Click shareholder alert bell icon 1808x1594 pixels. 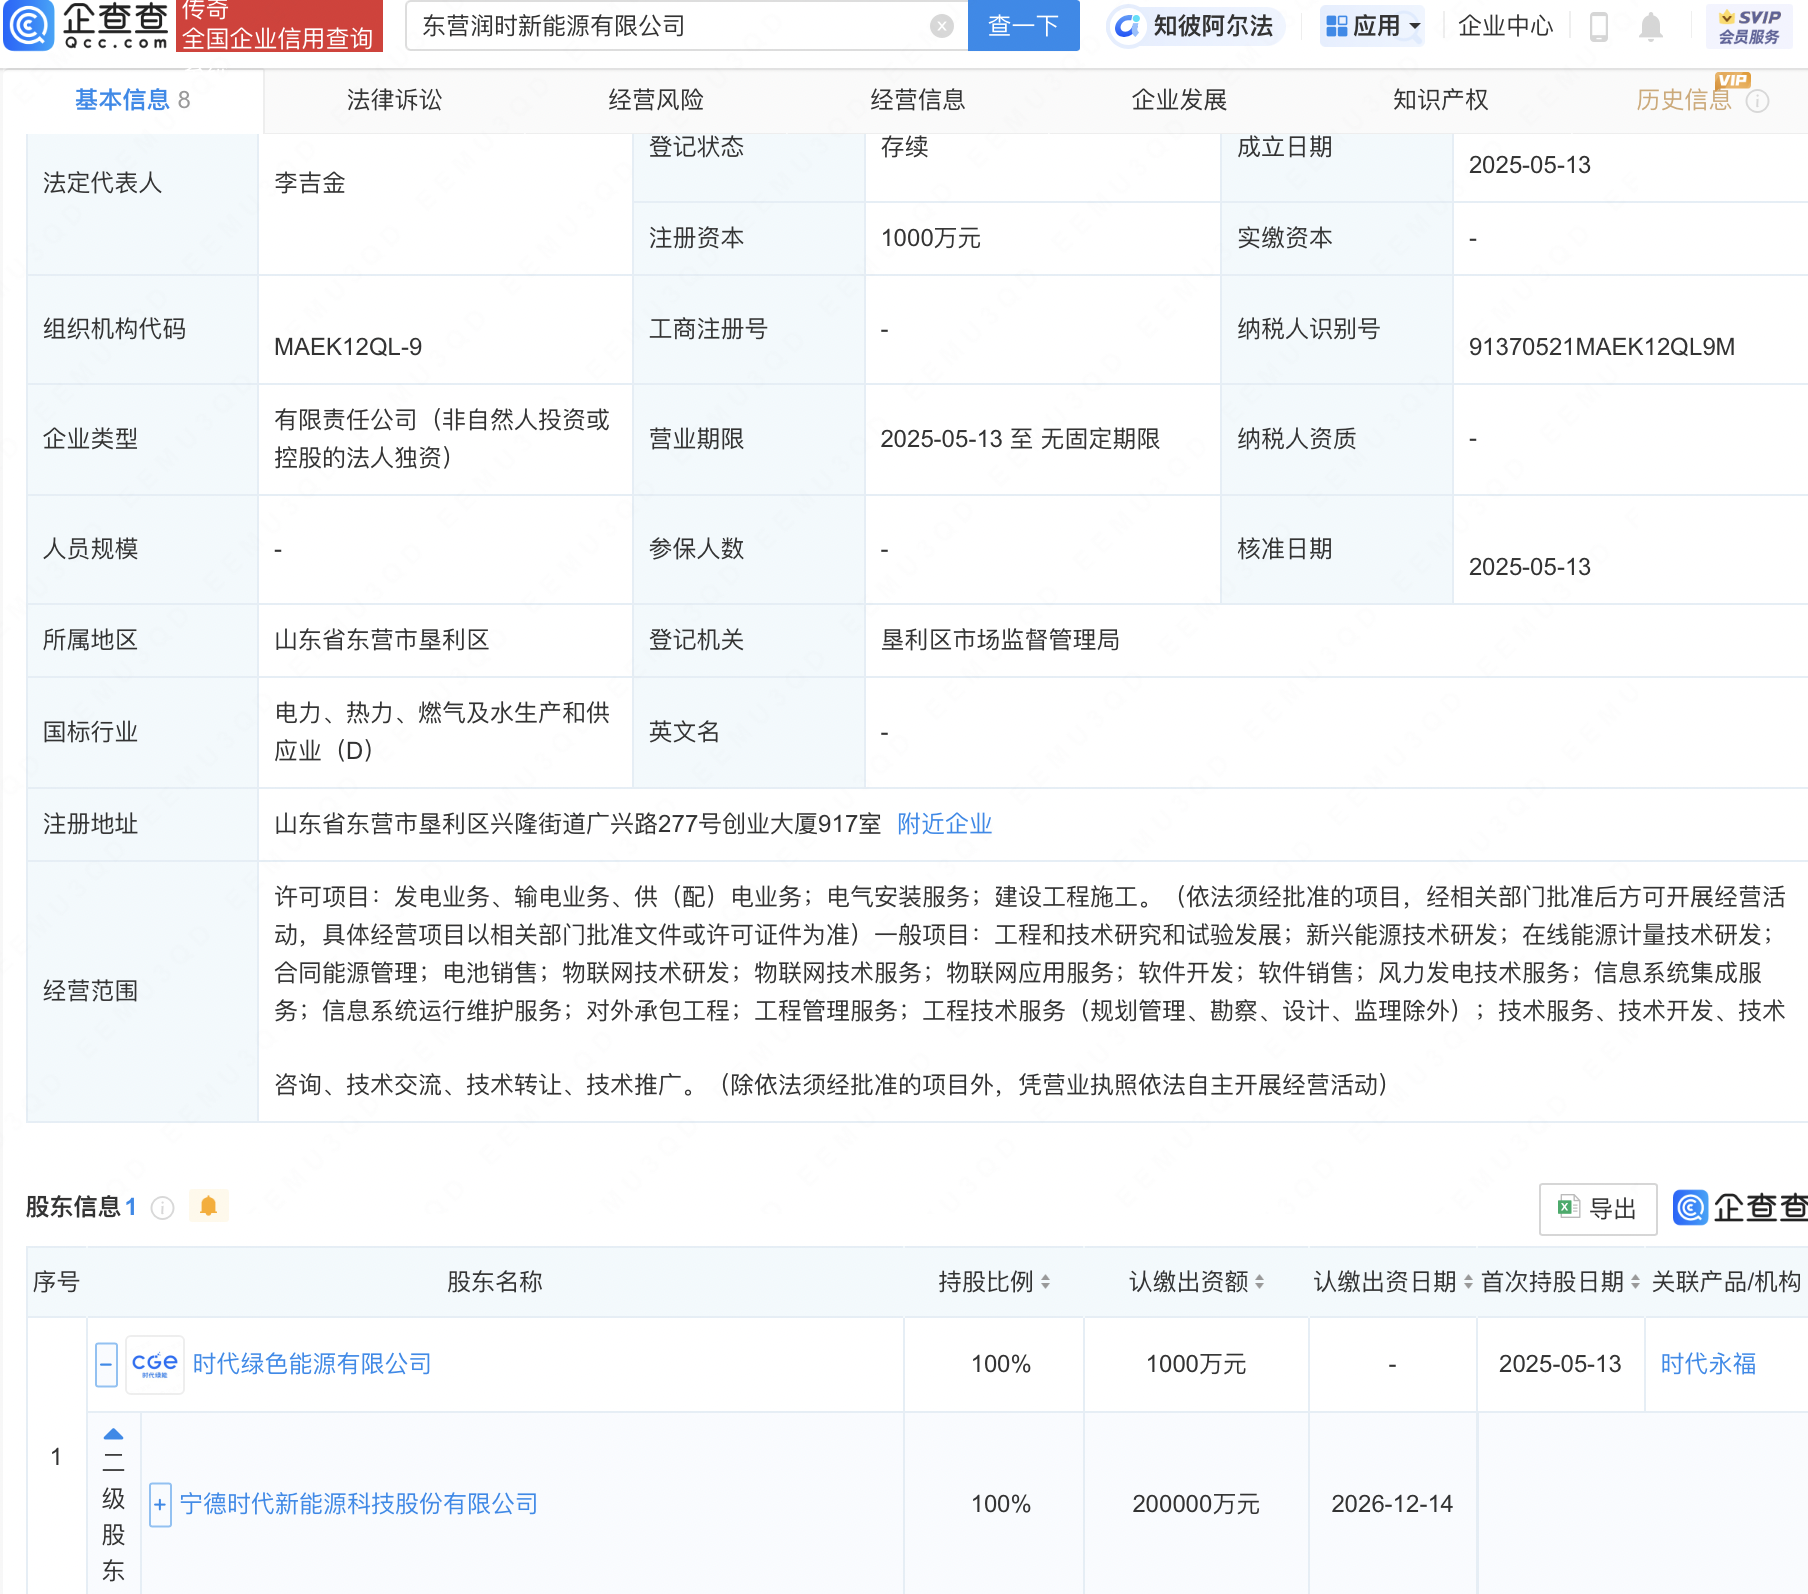coord(208,1206)
